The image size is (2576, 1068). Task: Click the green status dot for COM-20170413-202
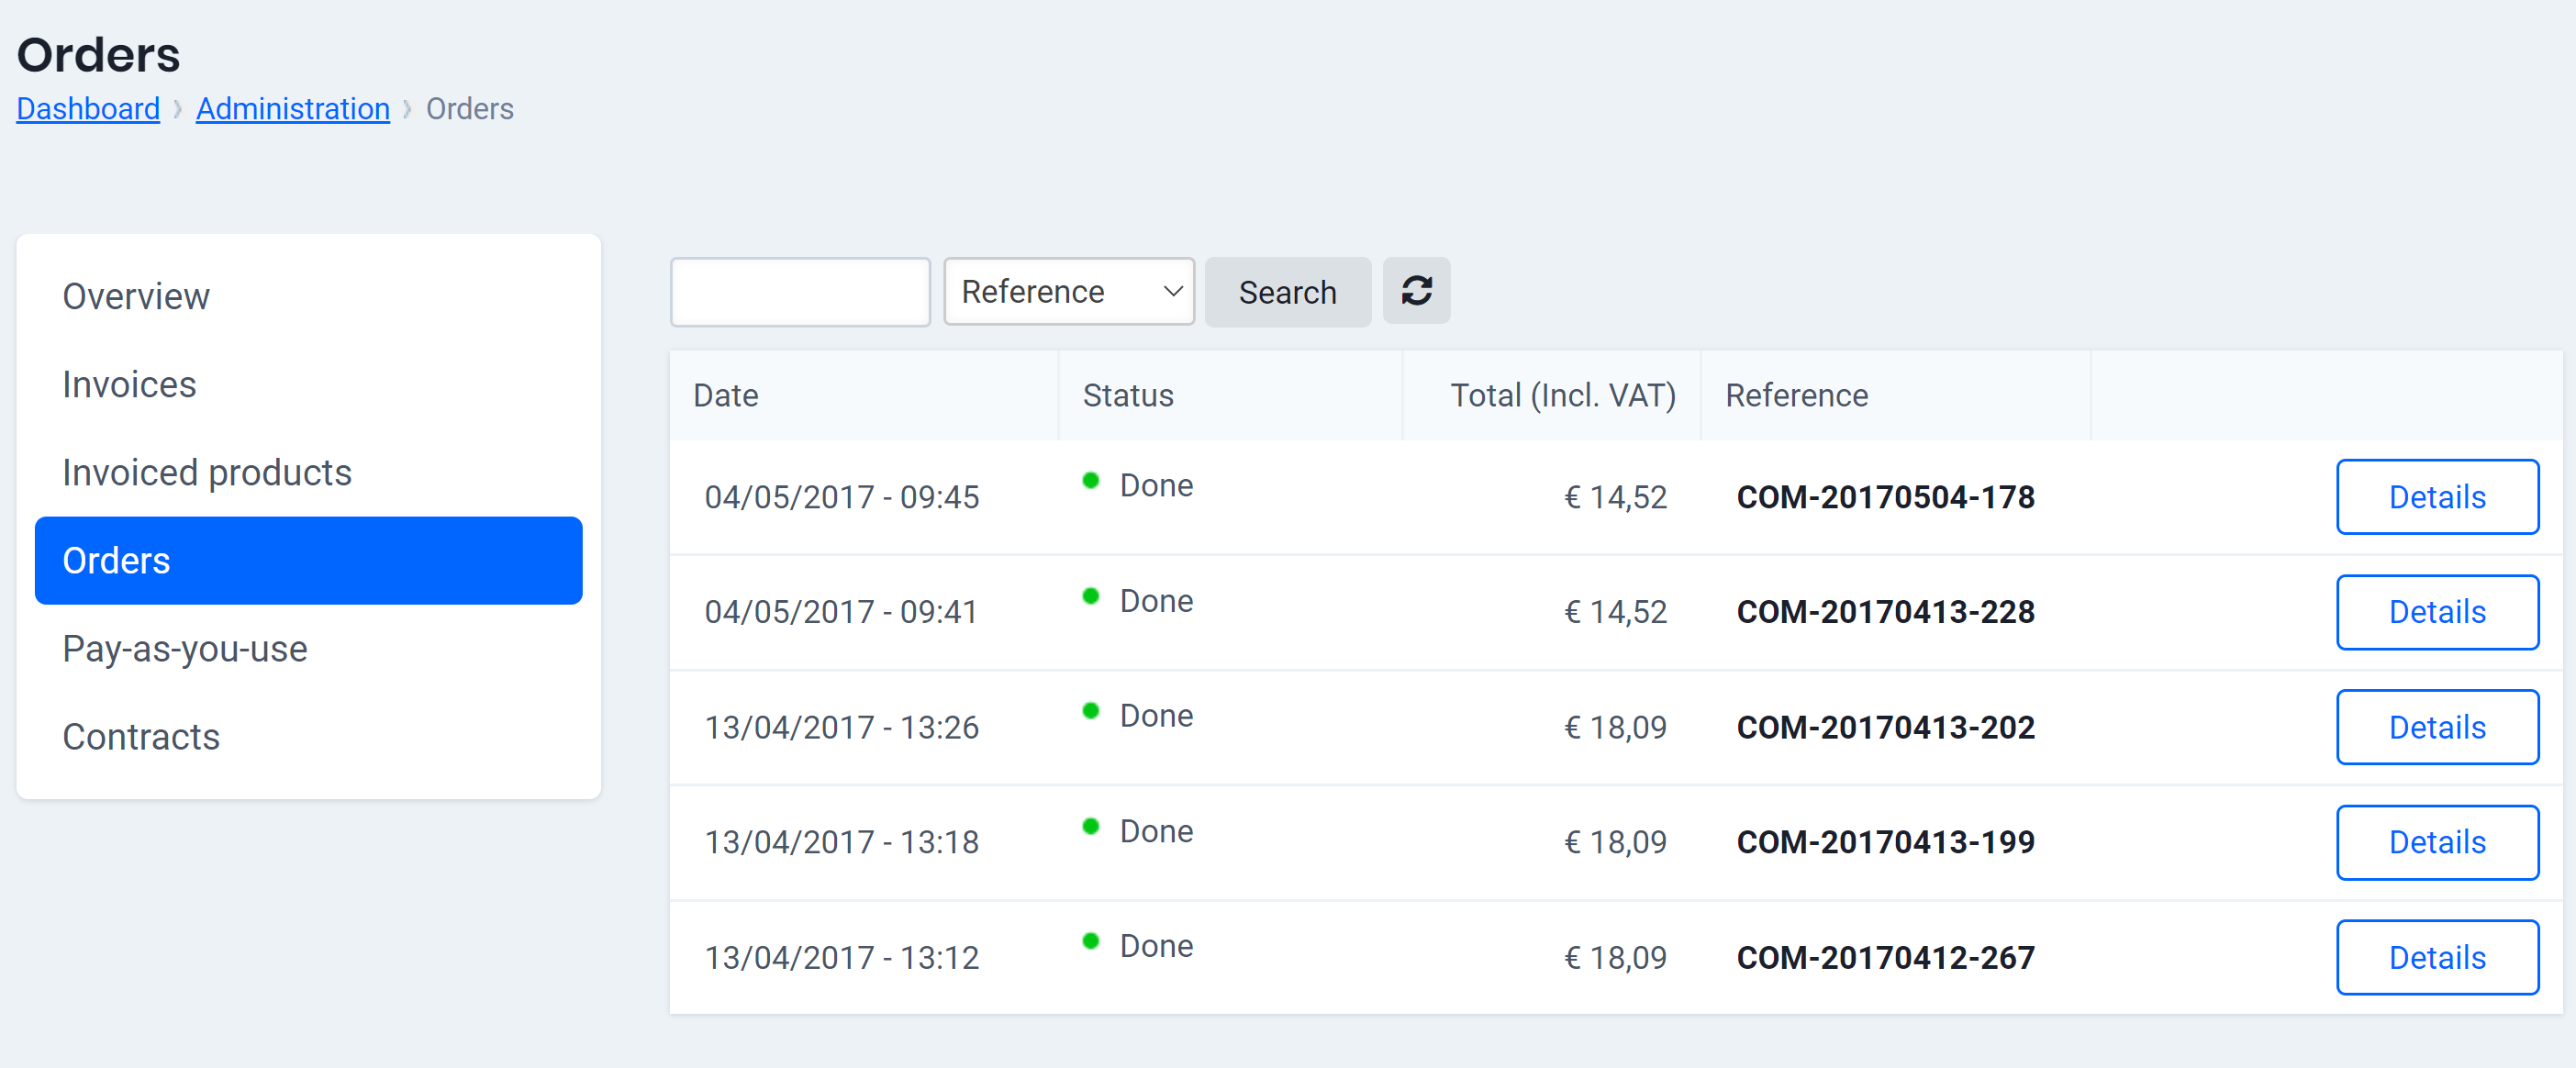pyautogui.click(x=1091, y=710)
